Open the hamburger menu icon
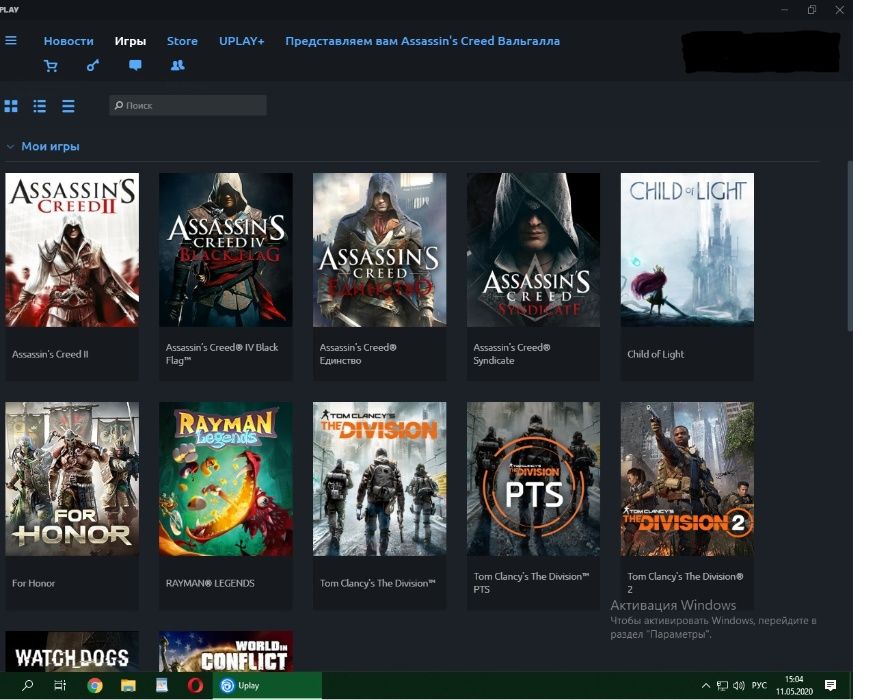 click(x=11, y=41)
